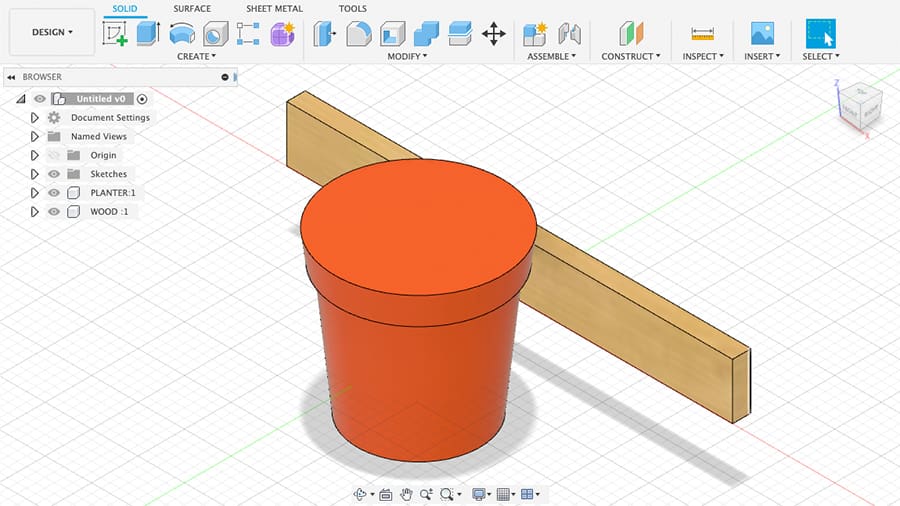Activate the Pan hand tool
900x506 pixels.
(x=406, y=494)
